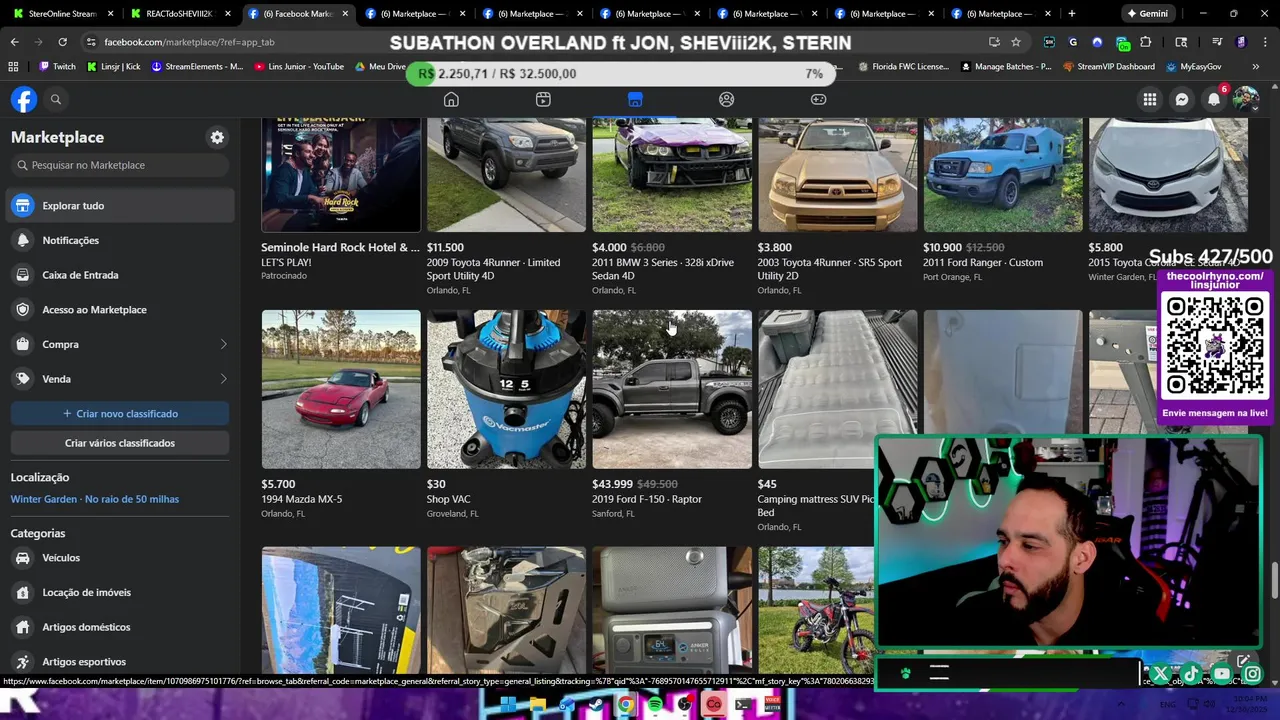The height and width of the screenshot is (720, 1280).
Task: Expand the Venda submenu chevron
Action: [223, 379]
